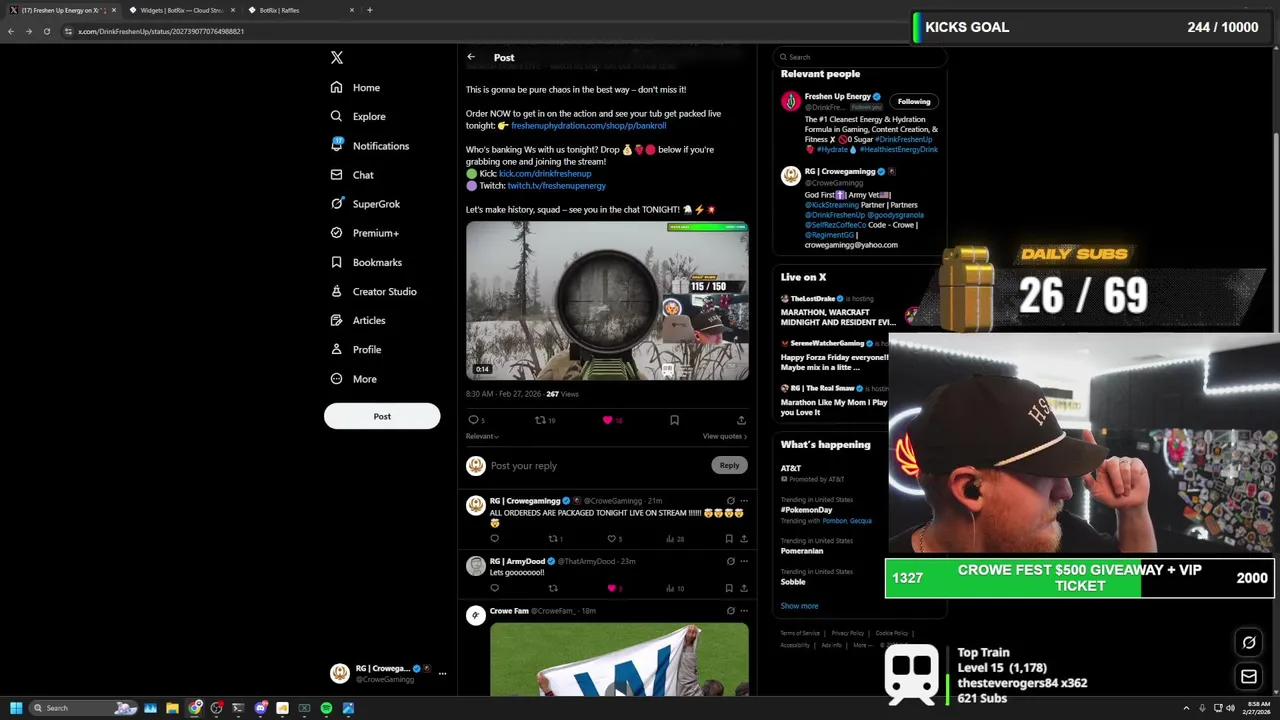This screenshot has width=1280, height=720.
Task: Open more options on ArmyDood's reply
Action: point(743,561)
